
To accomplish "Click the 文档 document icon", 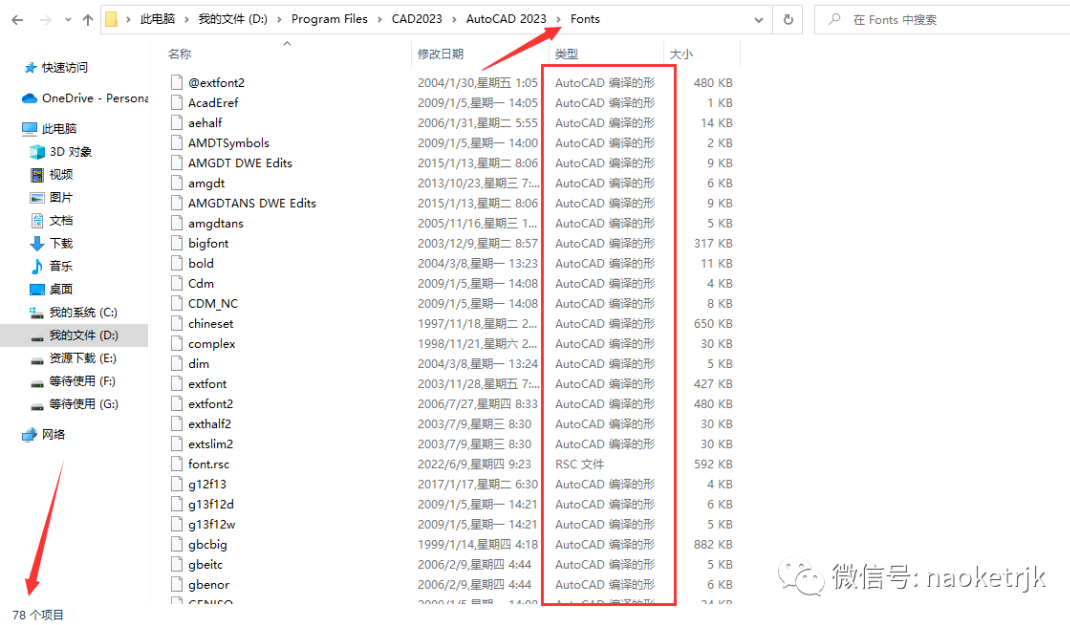I will point(37,220).
